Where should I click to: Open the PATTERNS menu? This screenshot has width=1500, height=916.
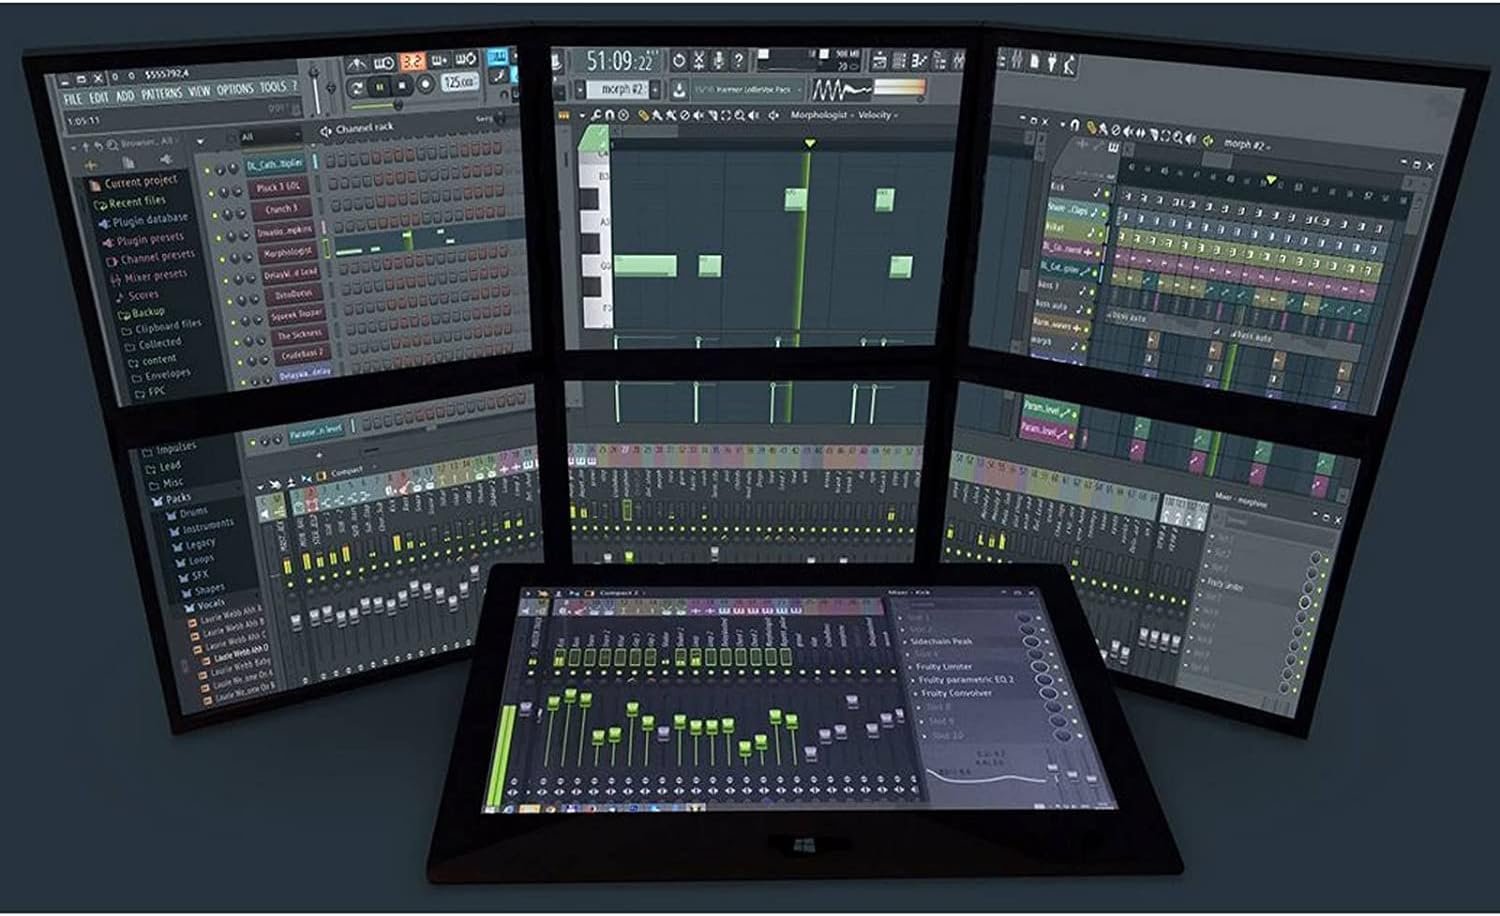point(161,94)
